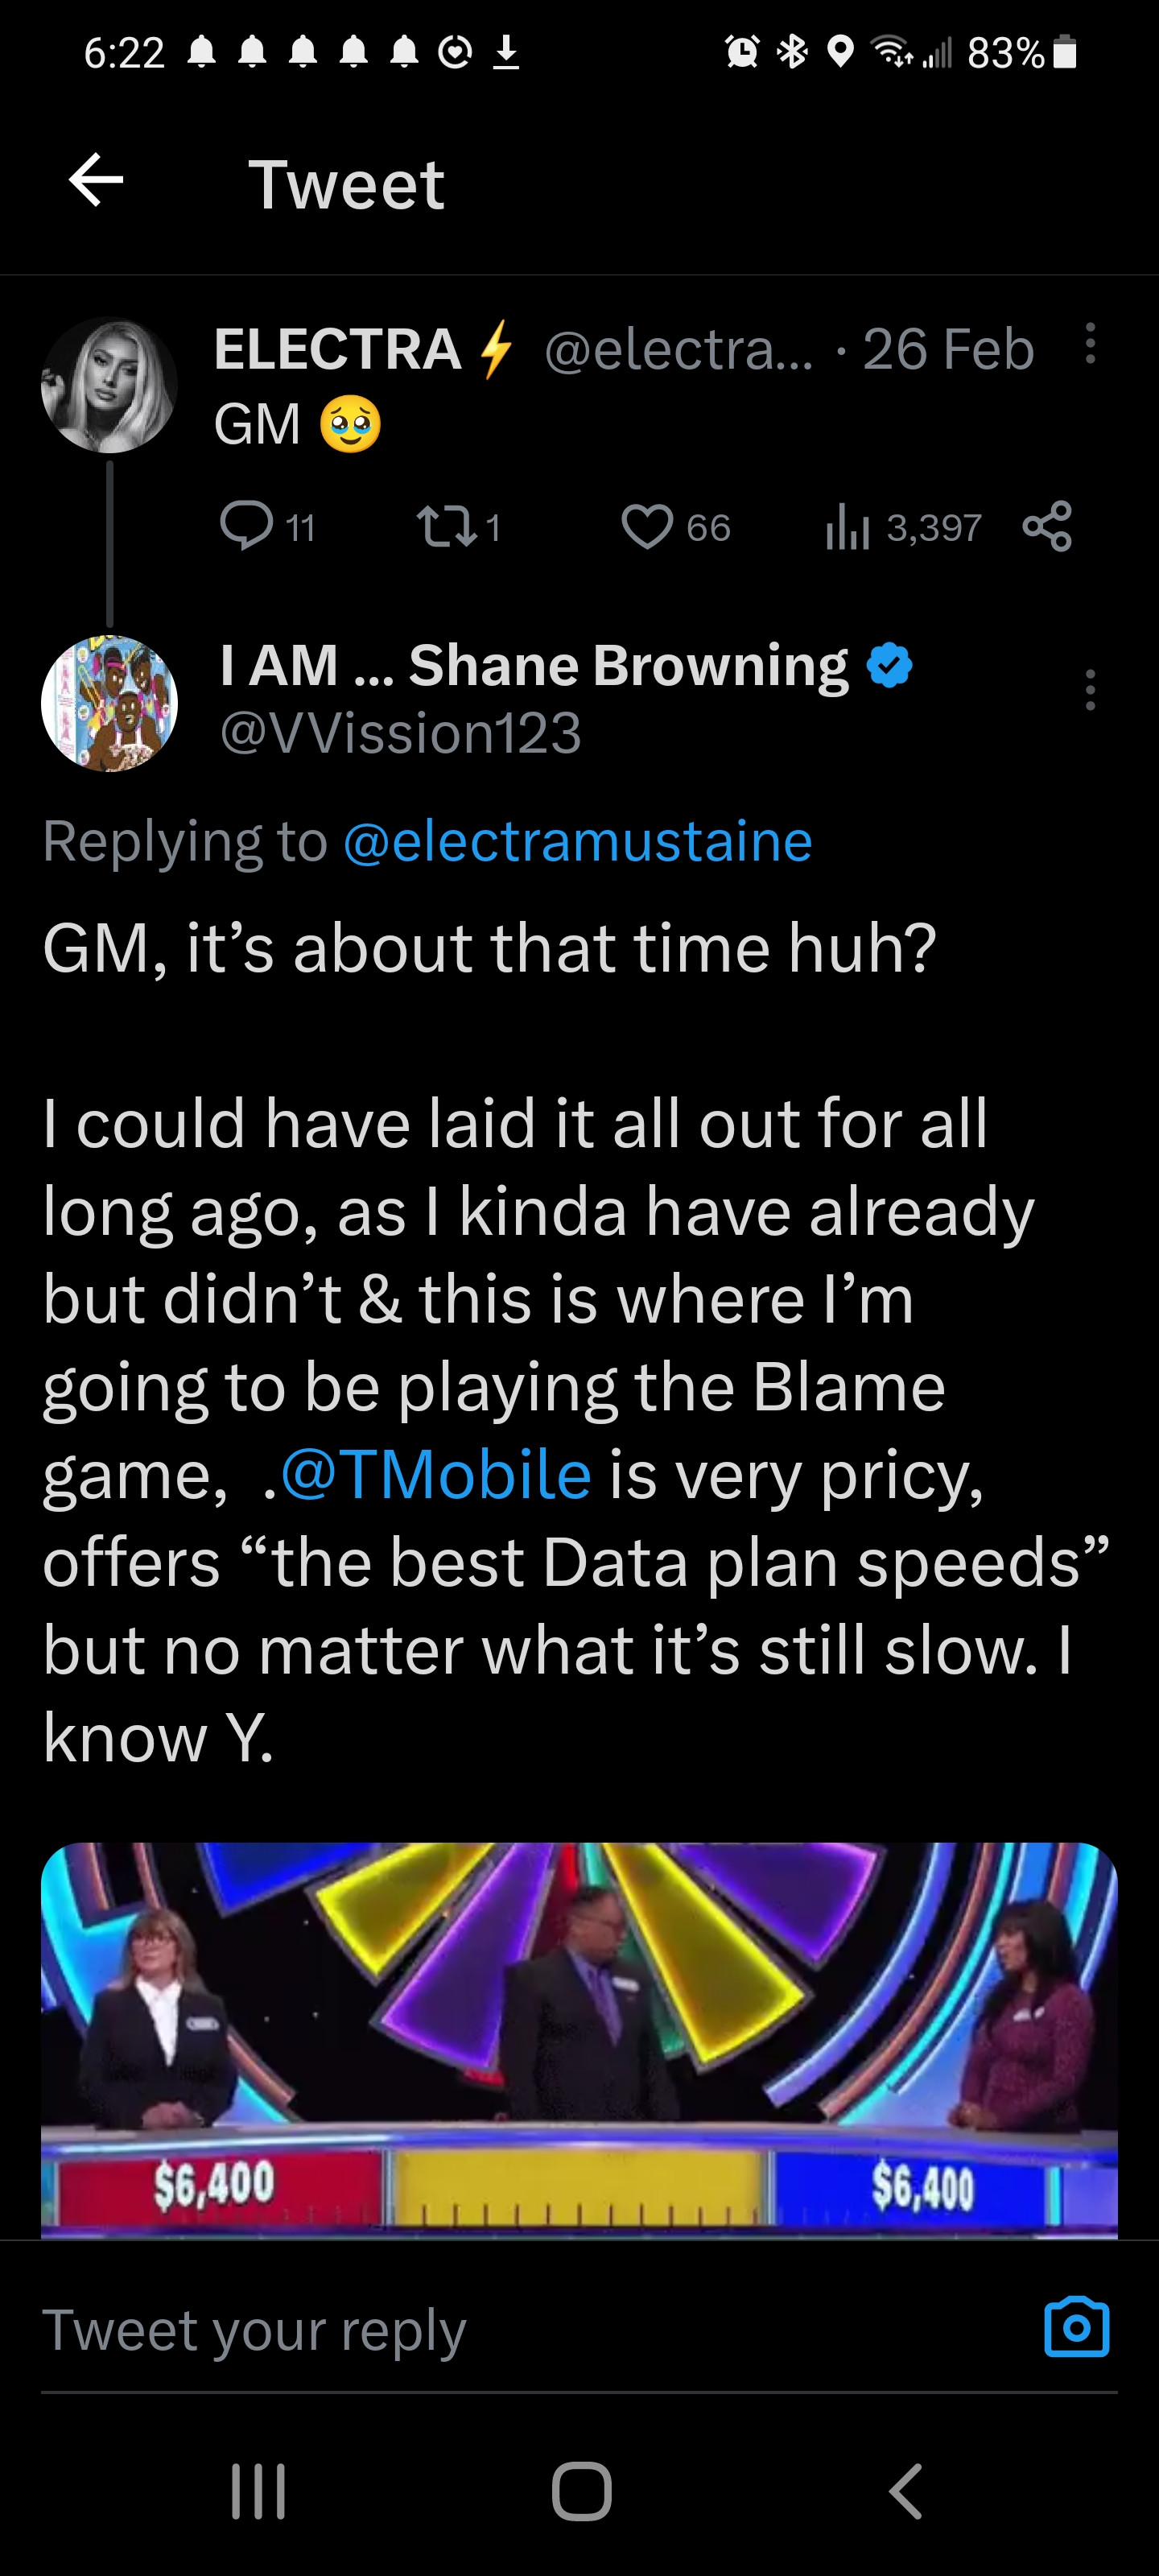
Task: Open ELECTRA's profile picture
Action: coord(109,385)
